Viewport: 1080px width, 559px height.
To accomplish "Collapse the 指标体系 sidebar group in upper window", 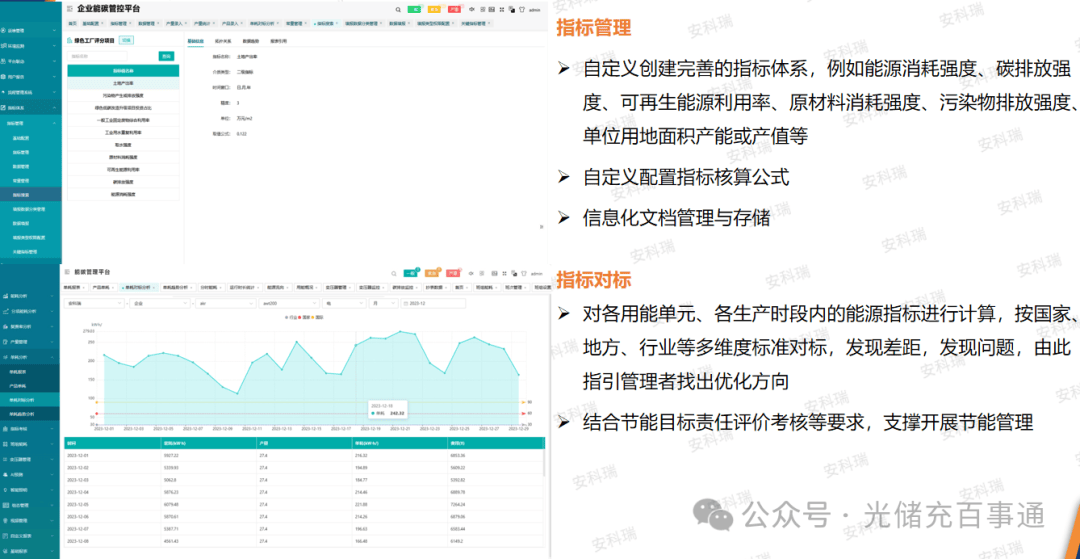I will (30, 107).
